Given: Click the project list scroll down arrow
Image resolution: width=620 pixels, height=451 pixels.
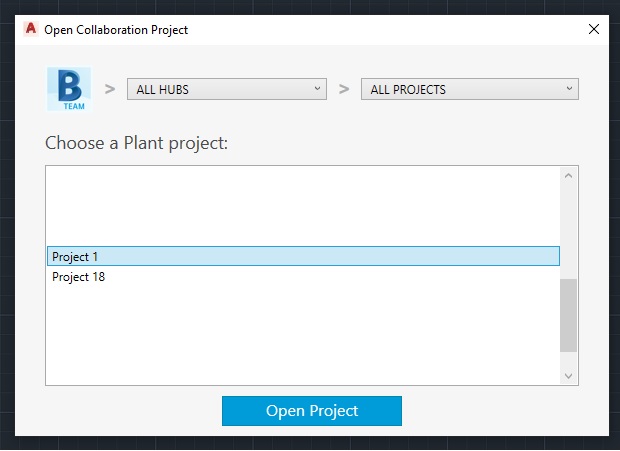Looking at the screenshot, I should point(569,376).
